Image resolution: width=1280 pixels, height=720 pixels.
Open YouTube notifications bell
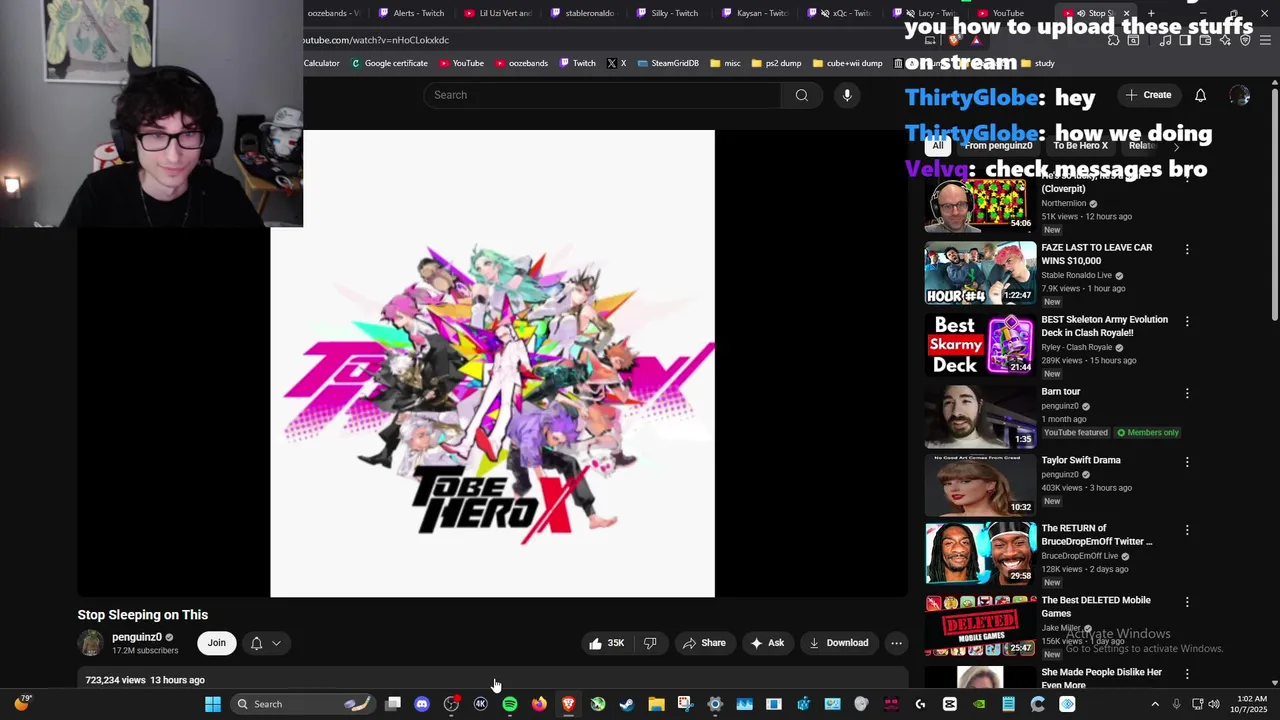[1200, 95]
